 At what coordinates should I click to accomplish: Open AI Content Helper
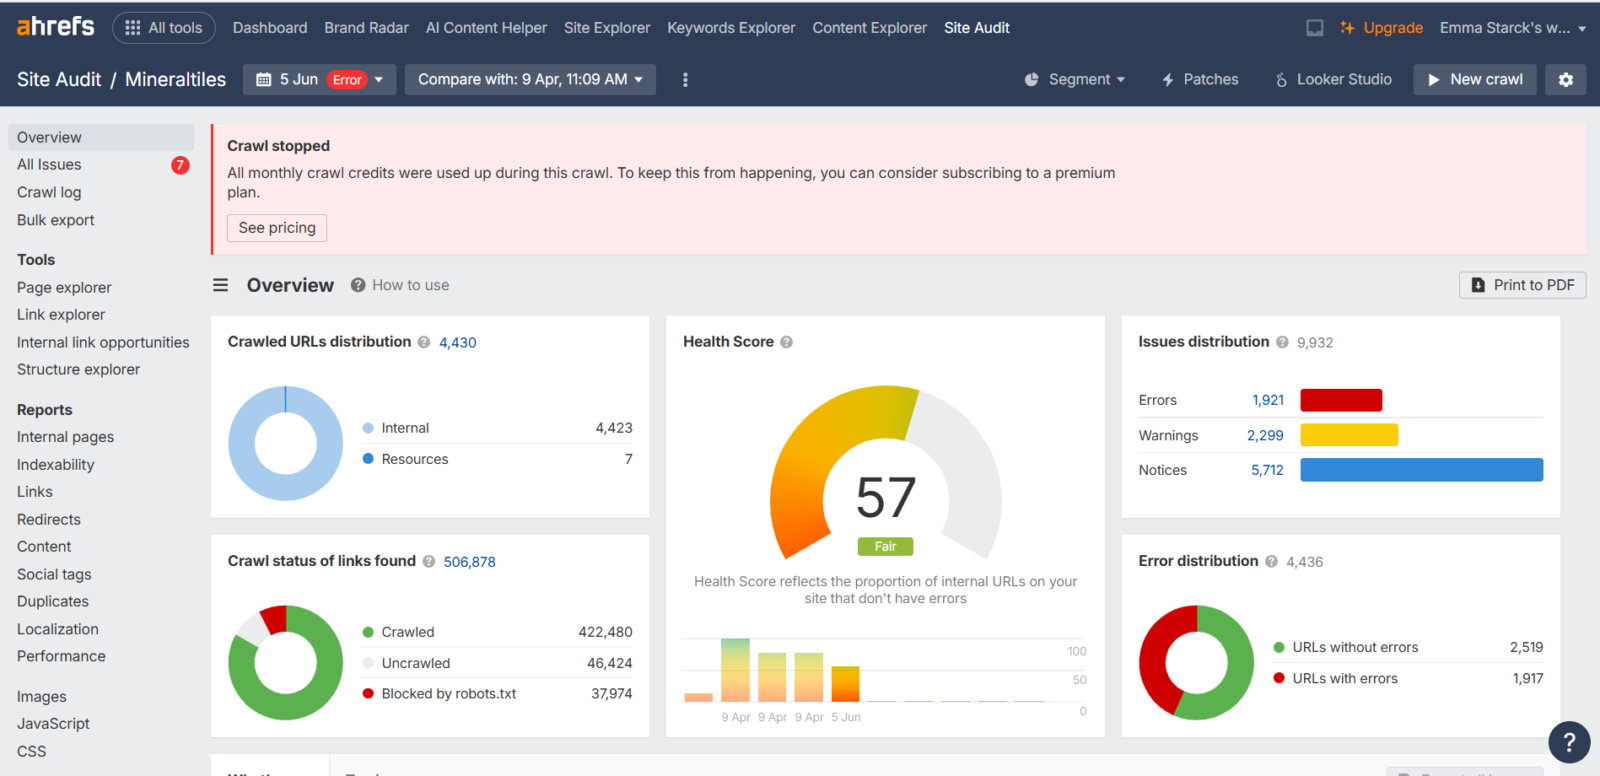coord(486,28)
